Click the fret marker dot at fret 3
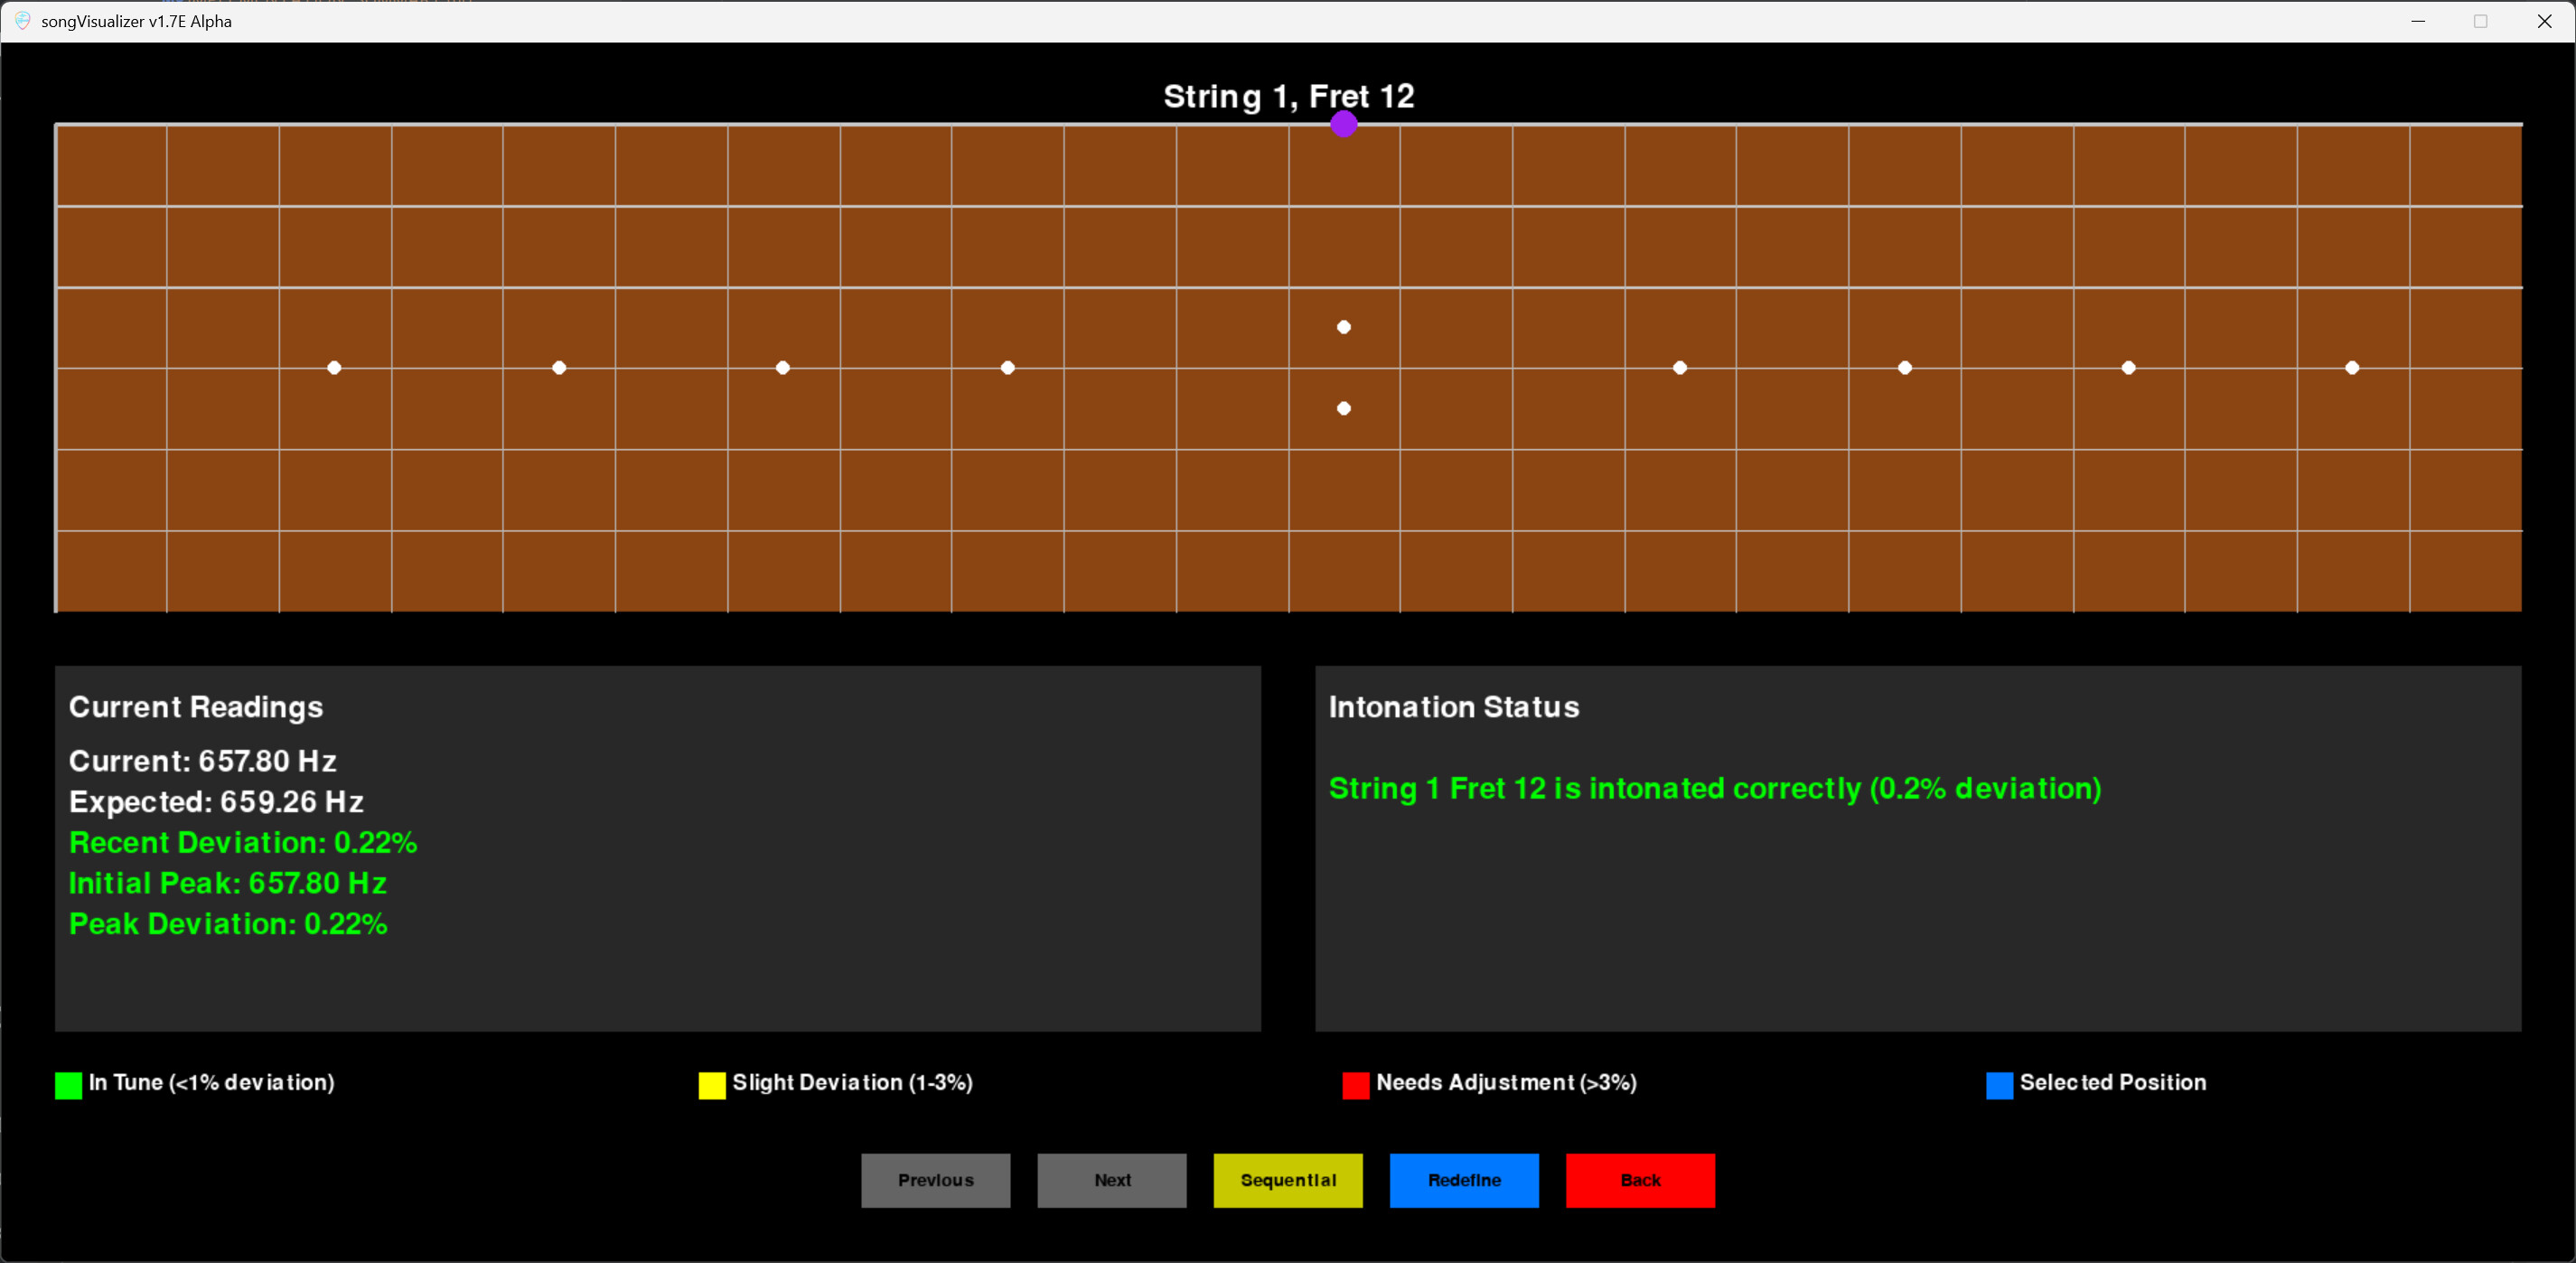Image resolution: width=2576 pixels, height=1263 pixels. pos(334,368)
